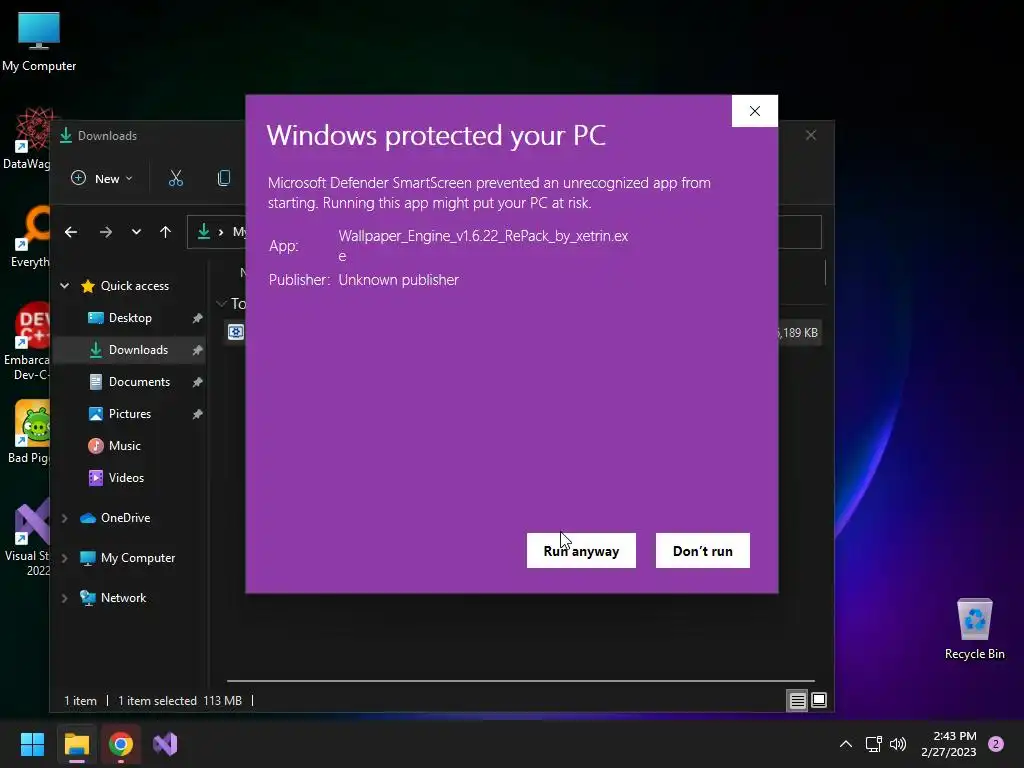This screenshot has height=768, width=1024.
Task: Open Music in the navigation pane
Action: coord(124,445)
